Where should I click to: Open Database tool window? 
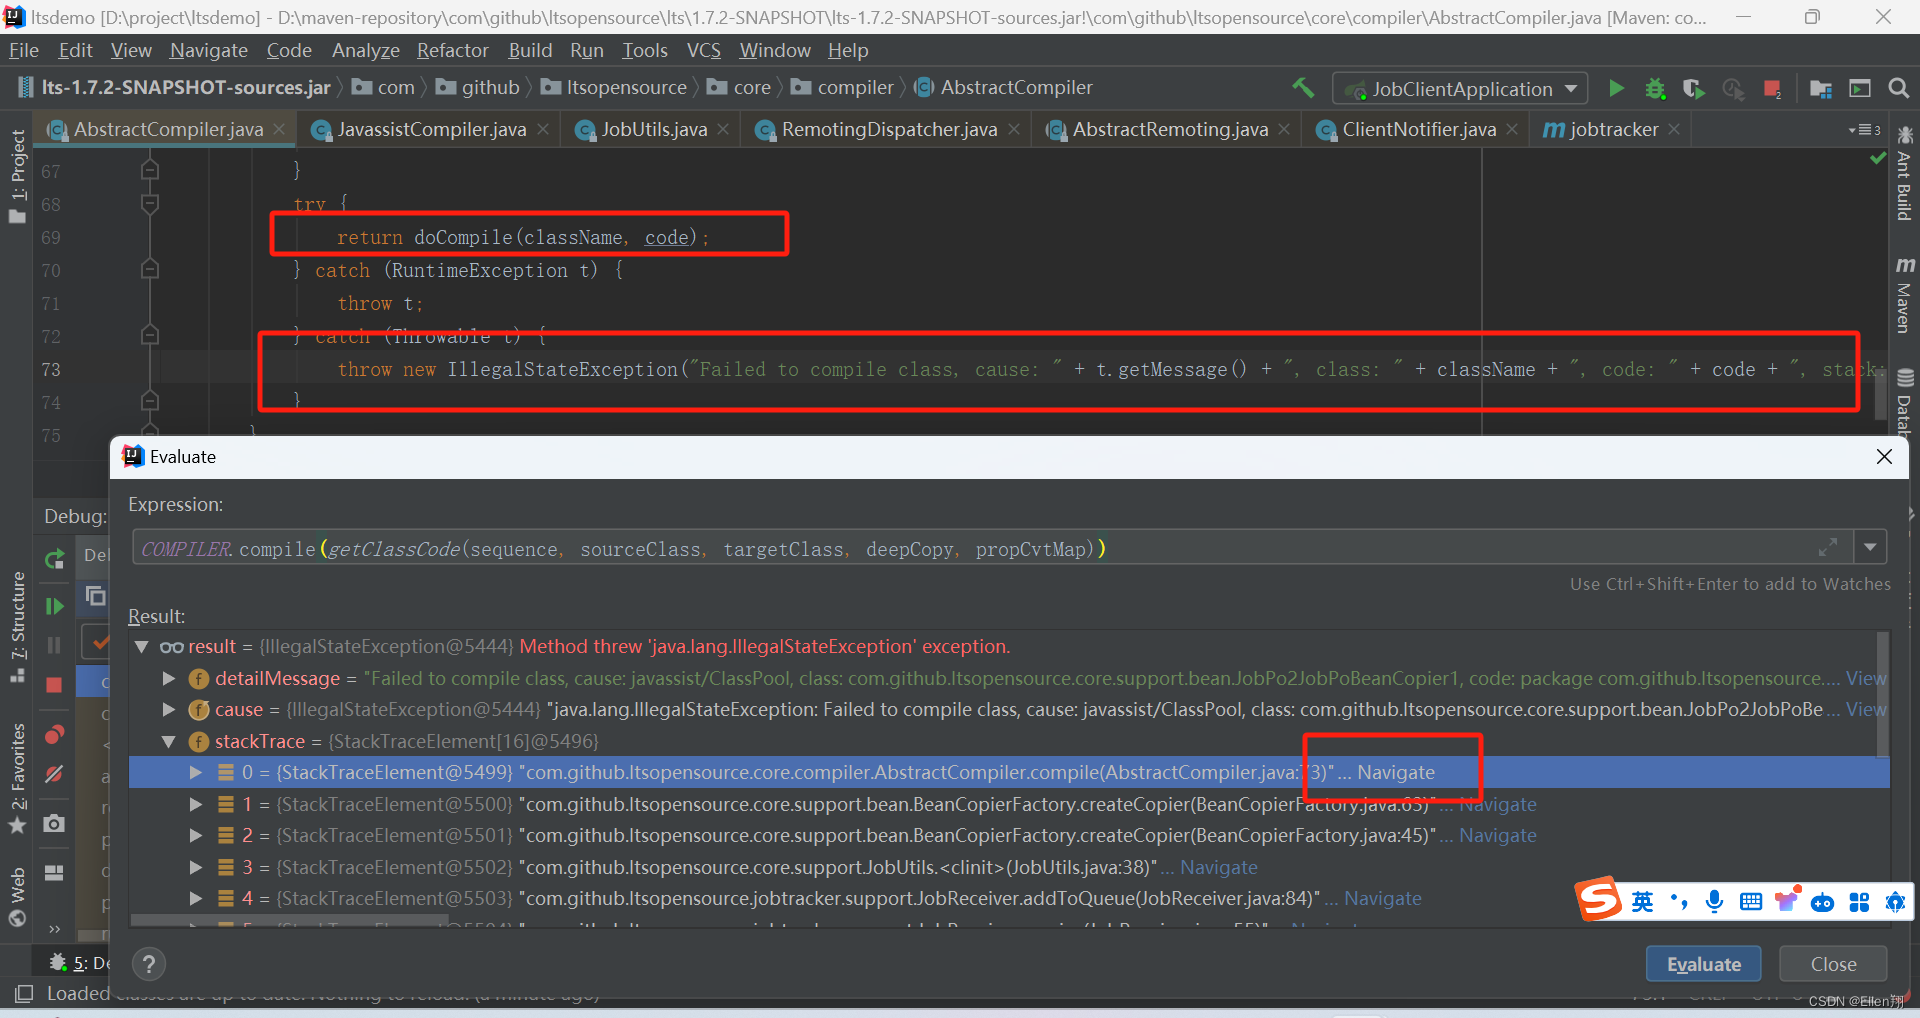click(x=1904, y=403)
